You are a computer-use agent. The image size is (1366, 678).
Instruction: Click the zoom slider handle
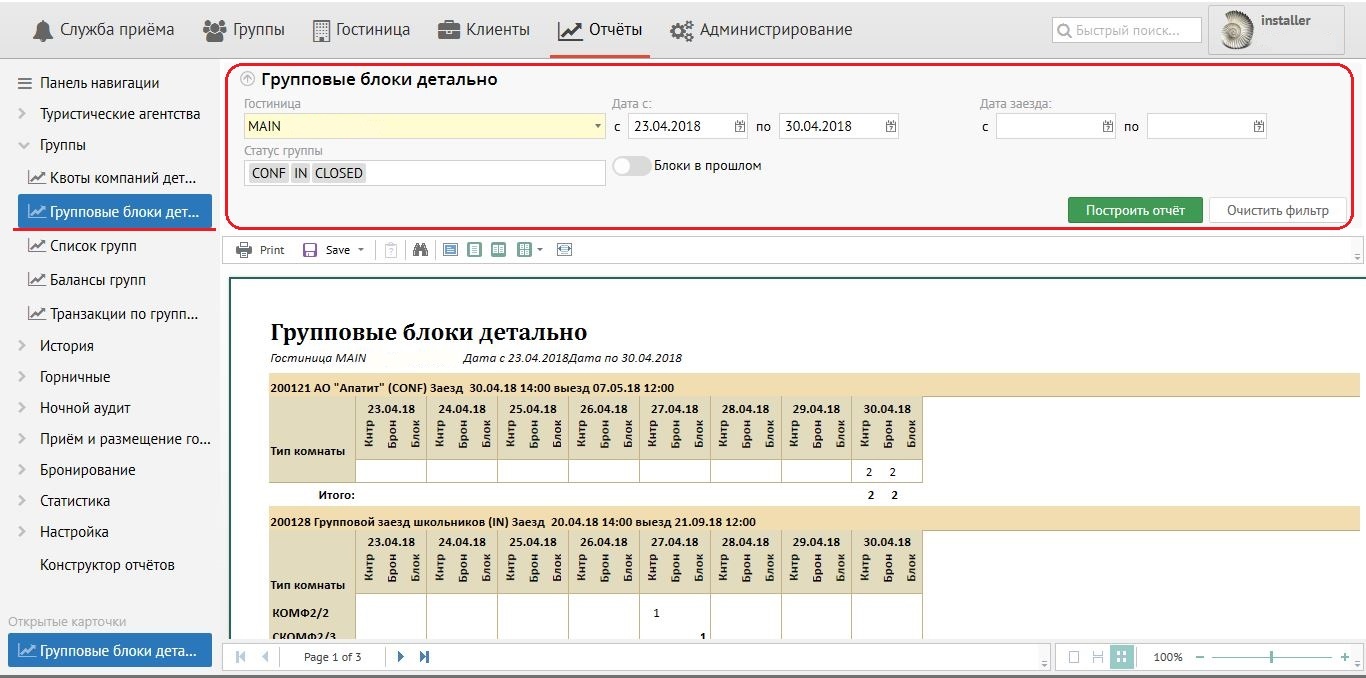1271,657
